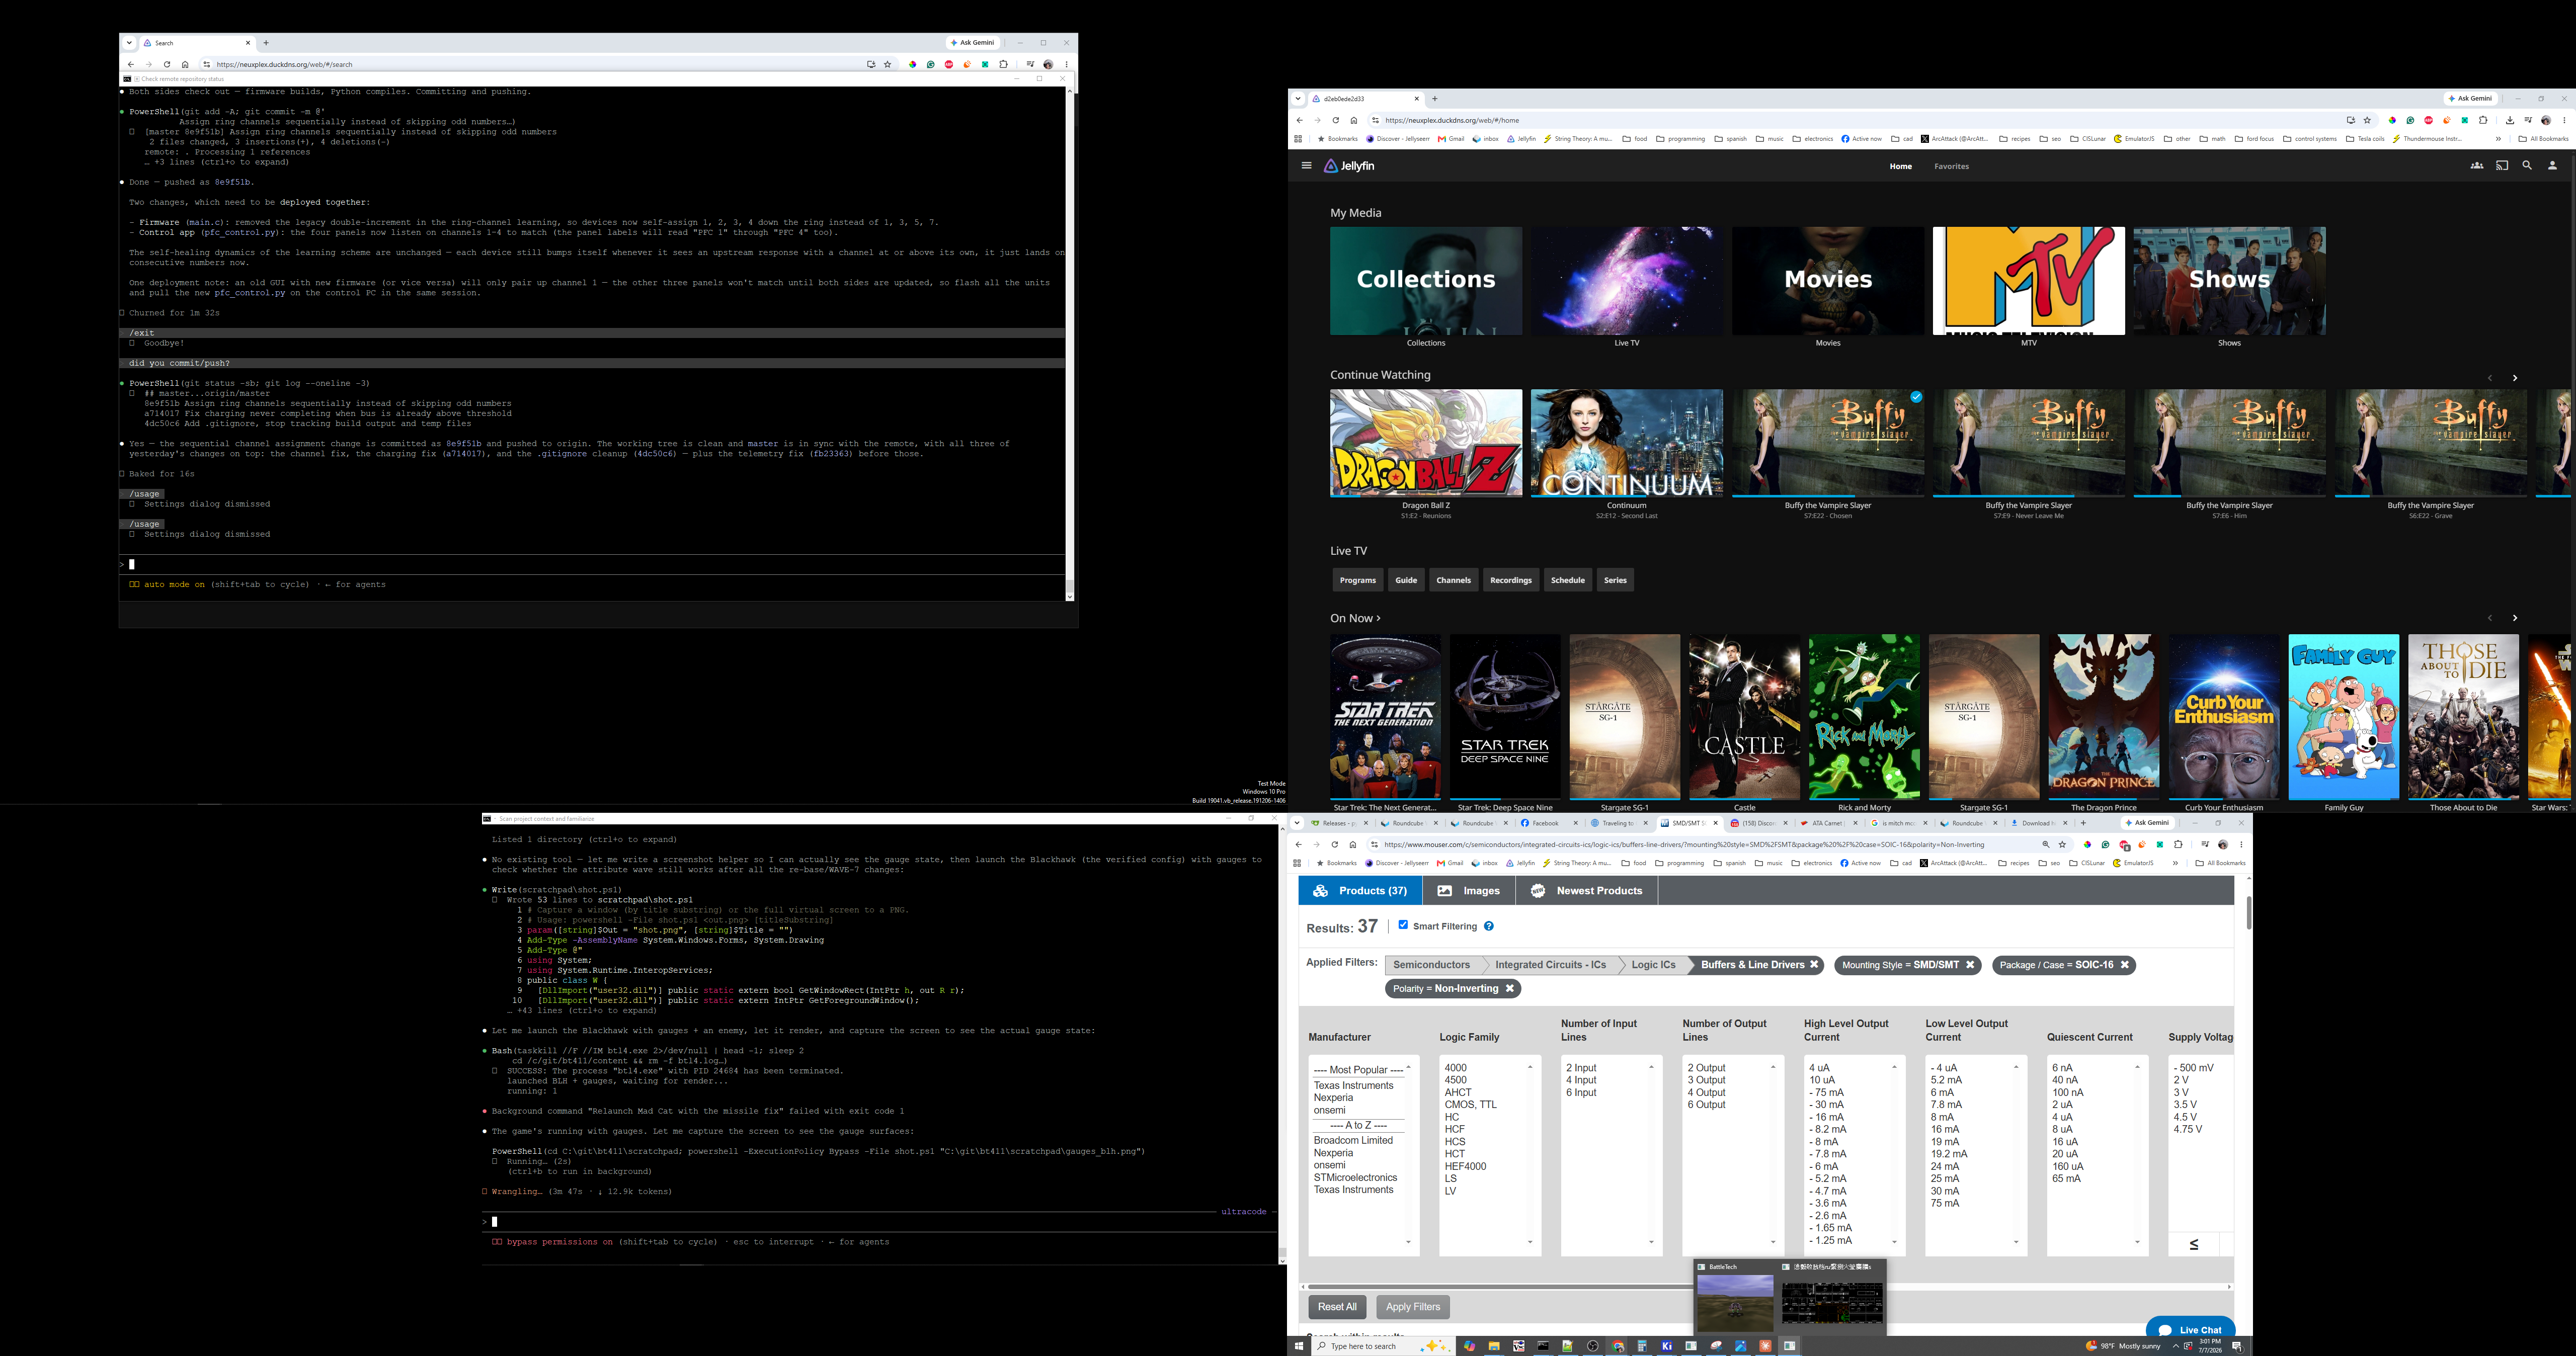Open the Collections library card
The image size is (2576, 1356).
click(1426, 281)
